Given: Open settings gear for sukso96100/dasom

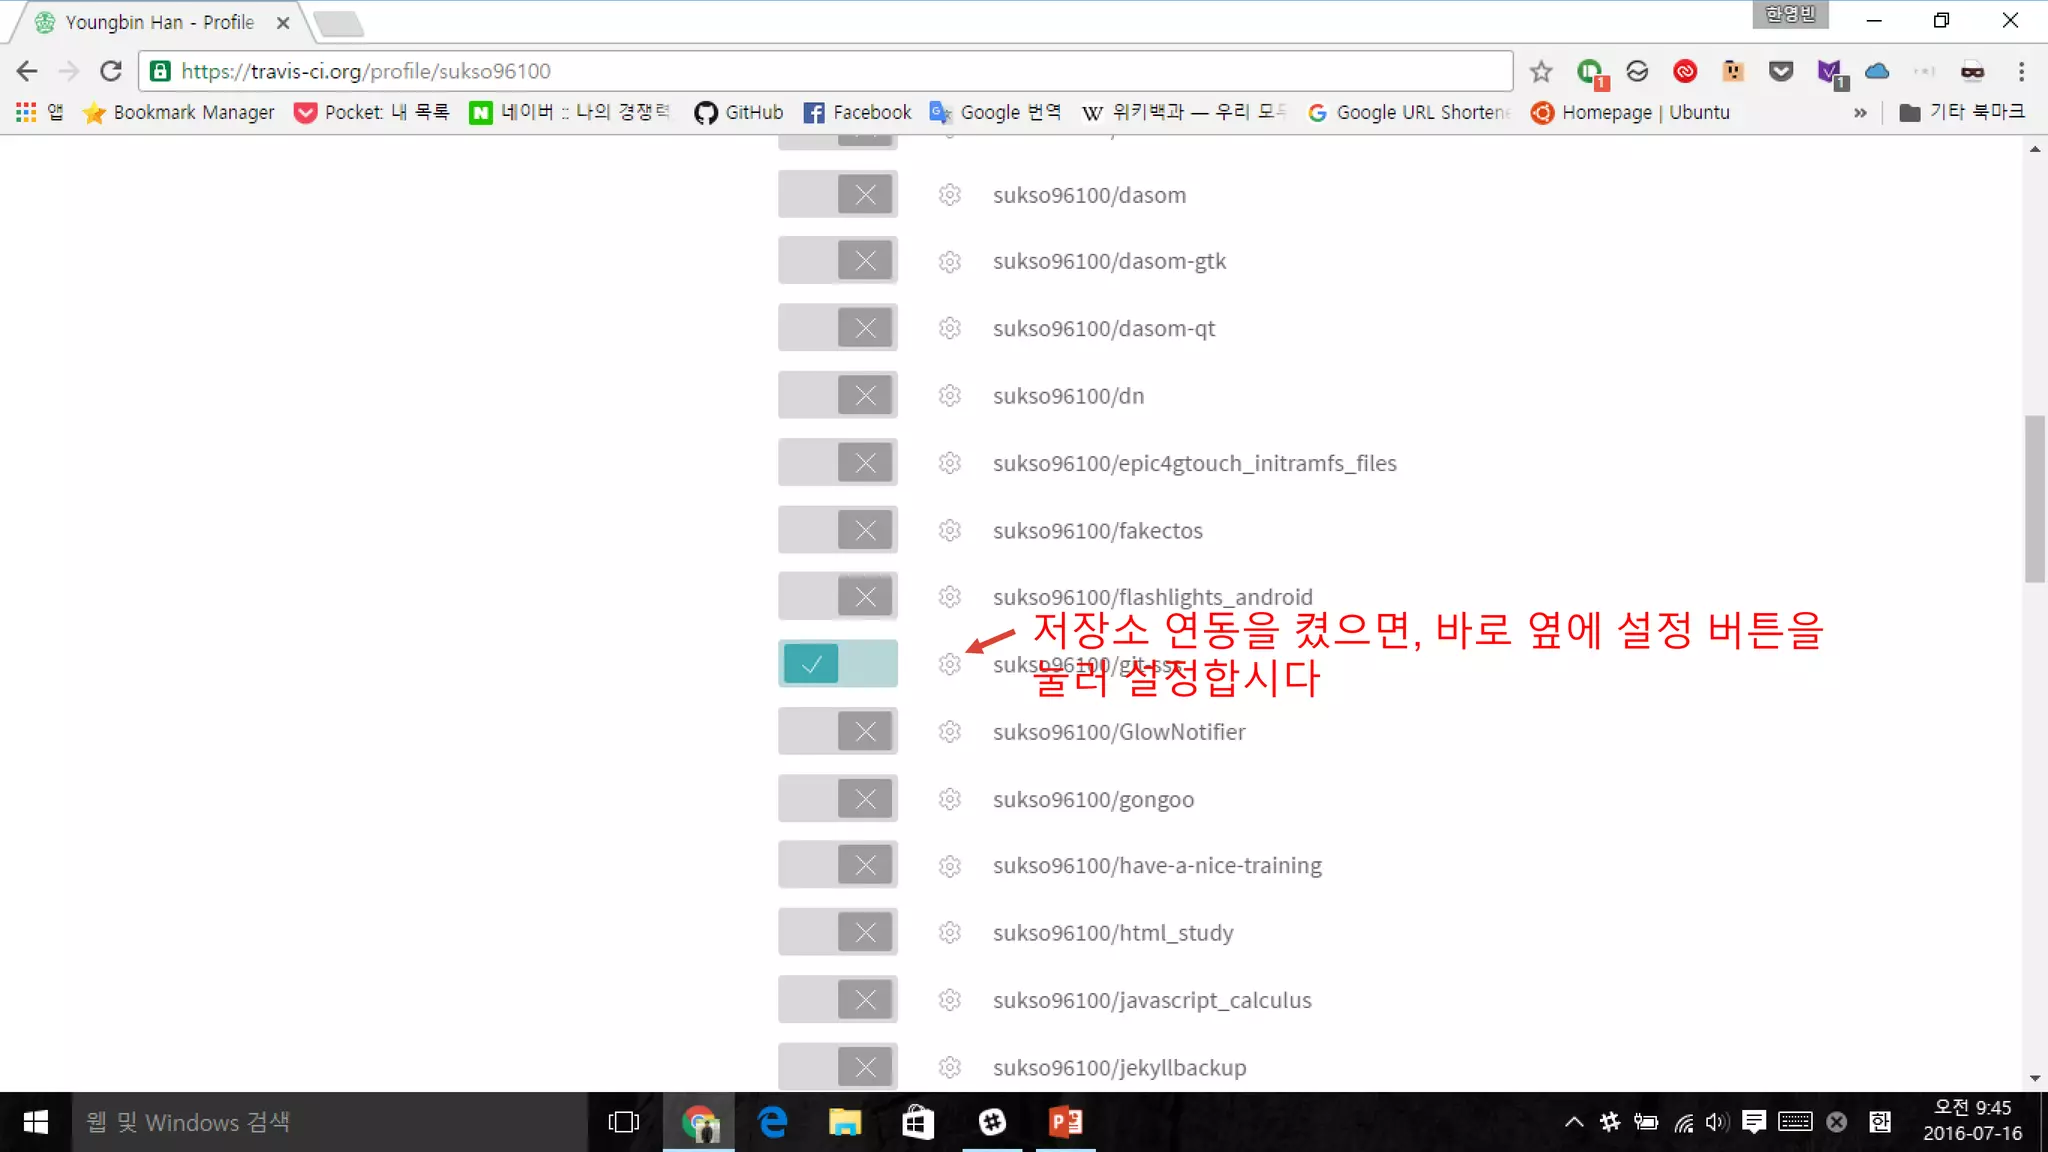Looking at the screenshot, I should tap(949, 195).
